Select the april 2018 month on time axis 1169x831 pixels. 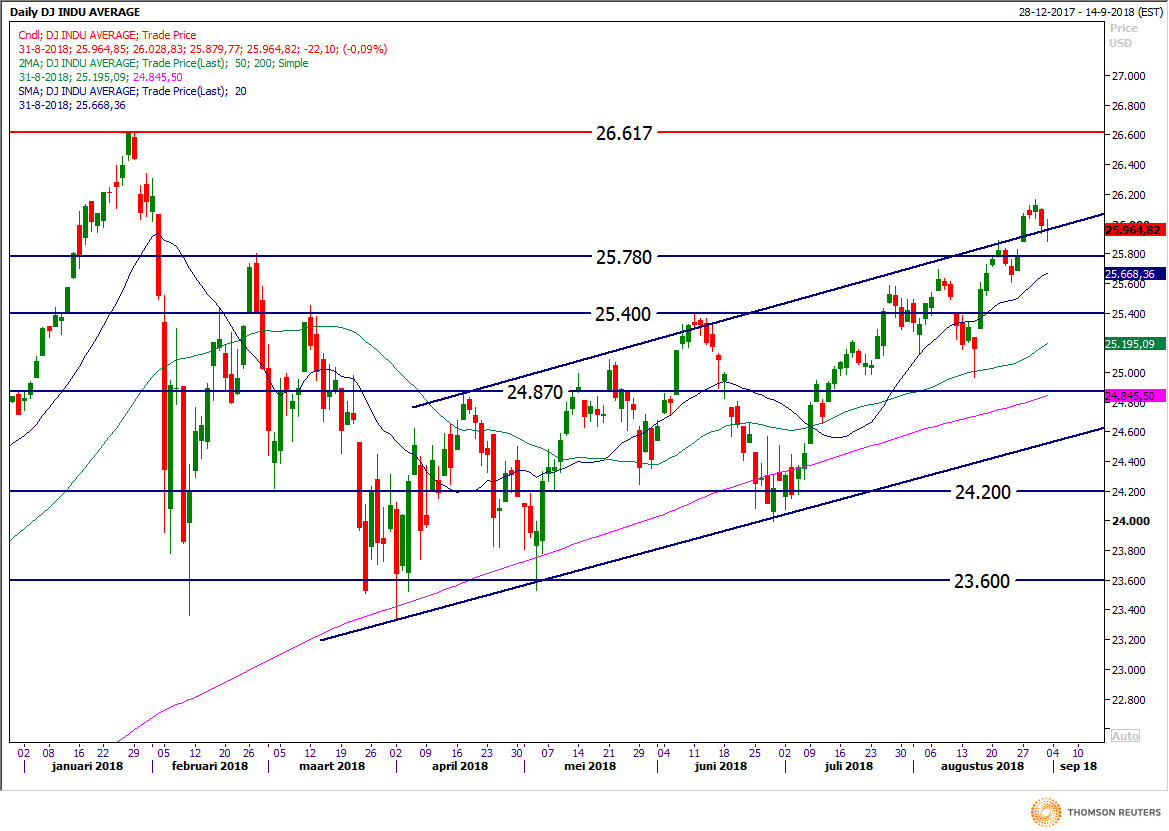(x=459, y=766)
